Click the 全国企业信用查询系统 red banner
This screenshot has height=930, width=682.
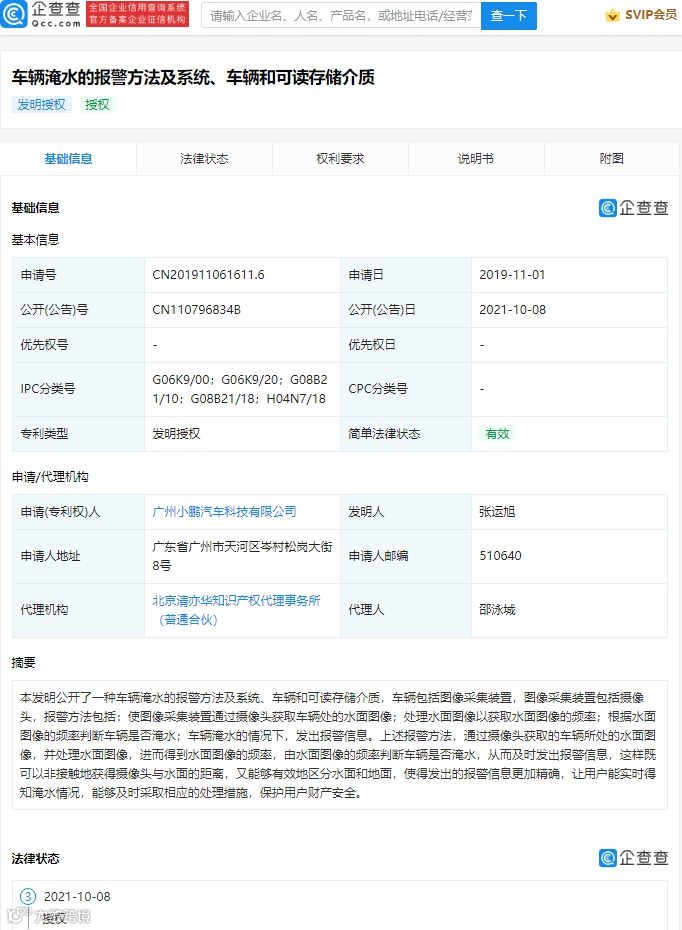[138, 14]
